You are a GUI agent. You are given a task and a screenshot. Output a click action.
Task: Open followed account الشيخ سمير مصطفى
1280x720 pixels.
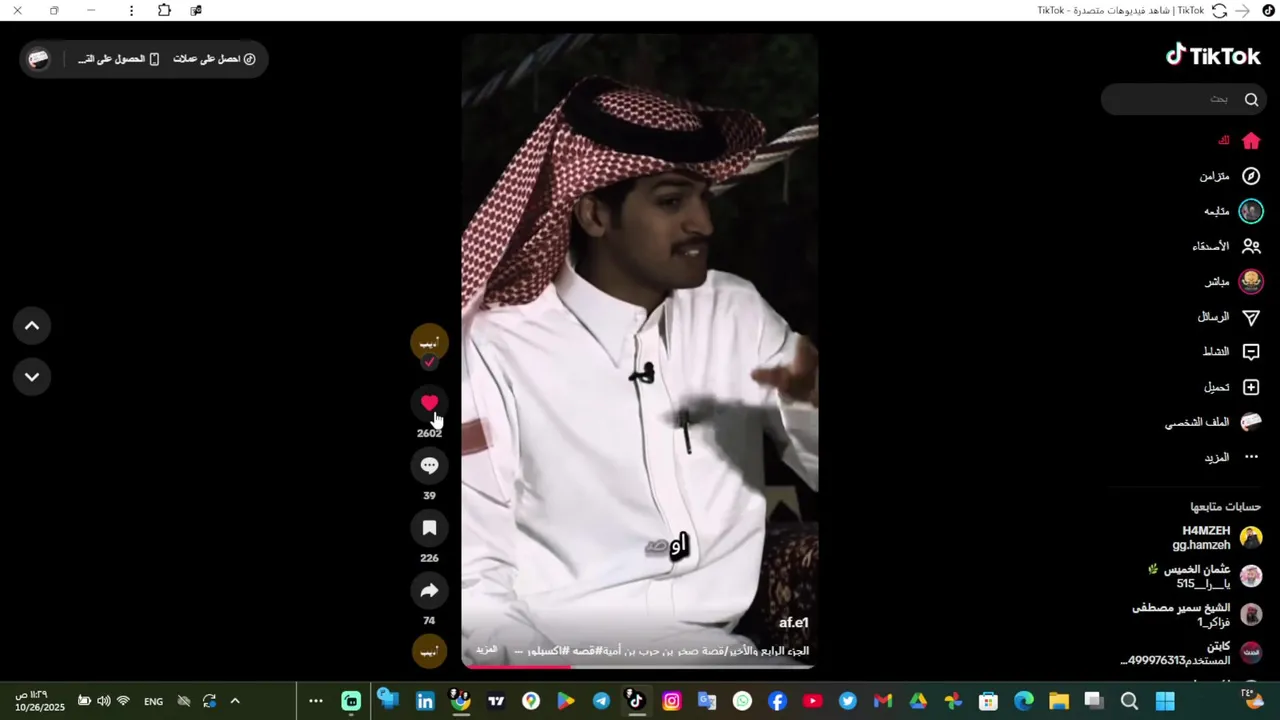1197,614
